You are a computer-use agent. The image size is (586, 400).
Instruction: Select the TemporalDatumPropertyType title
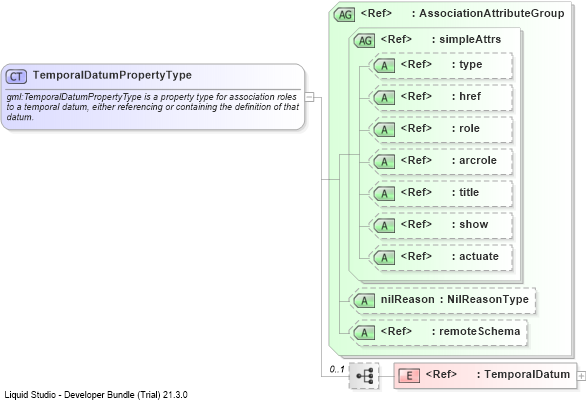(112, 75)
